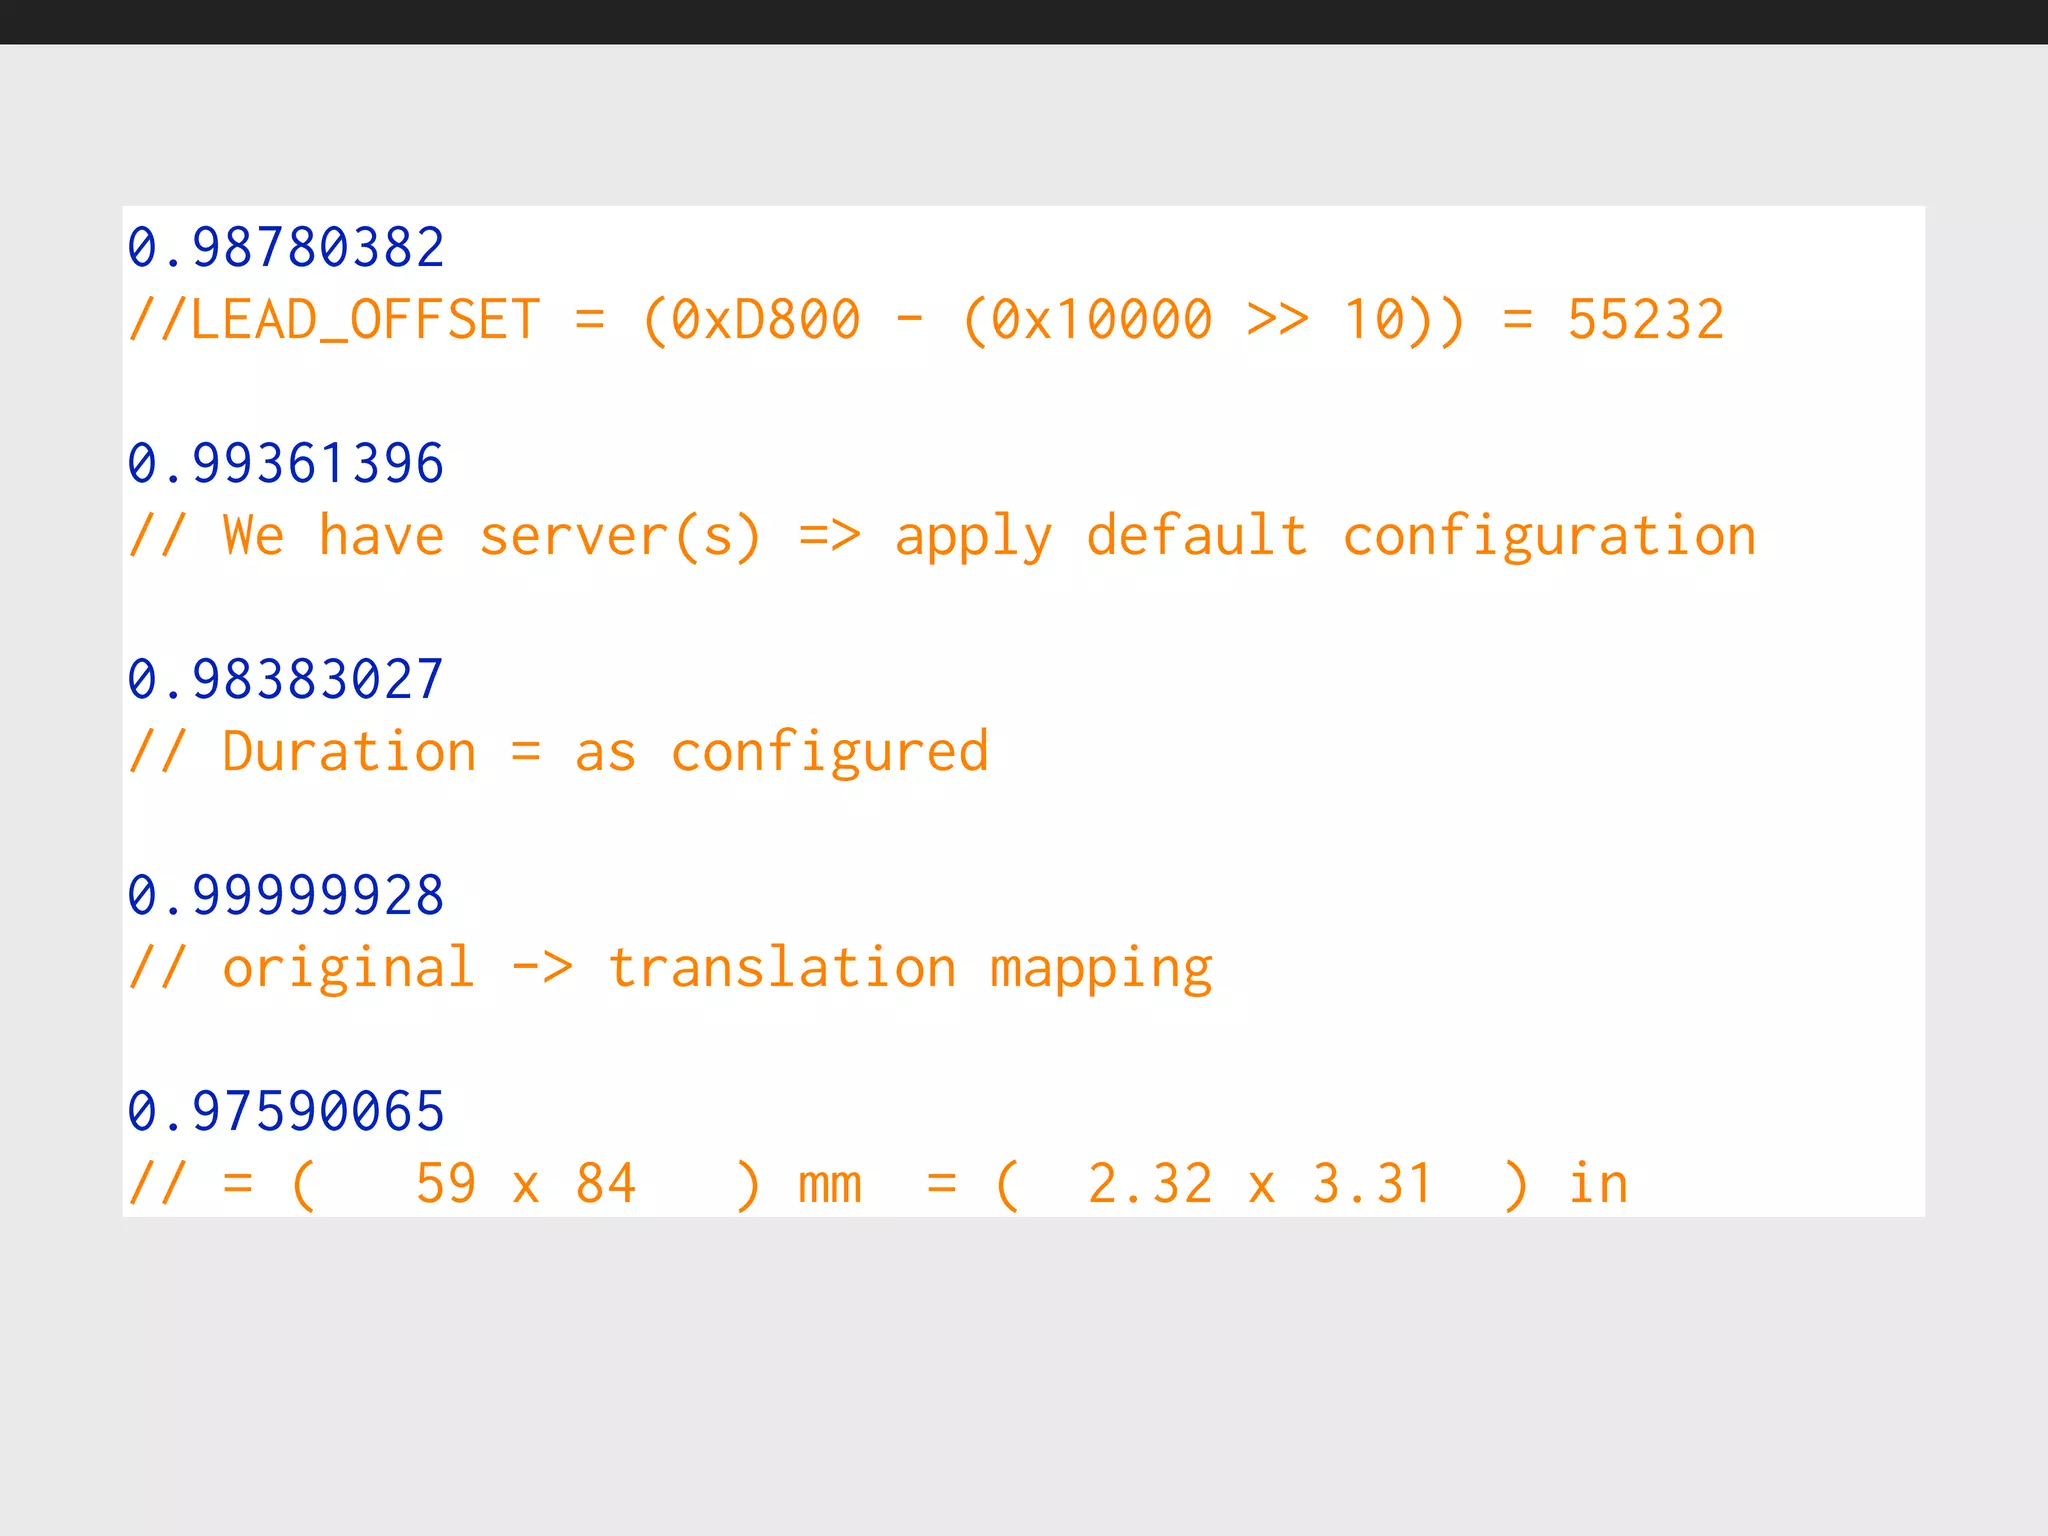The height and width of the screenshot is (1536, 2048).
Task: Click the score 0.98383027
Action: pos(286,679)
